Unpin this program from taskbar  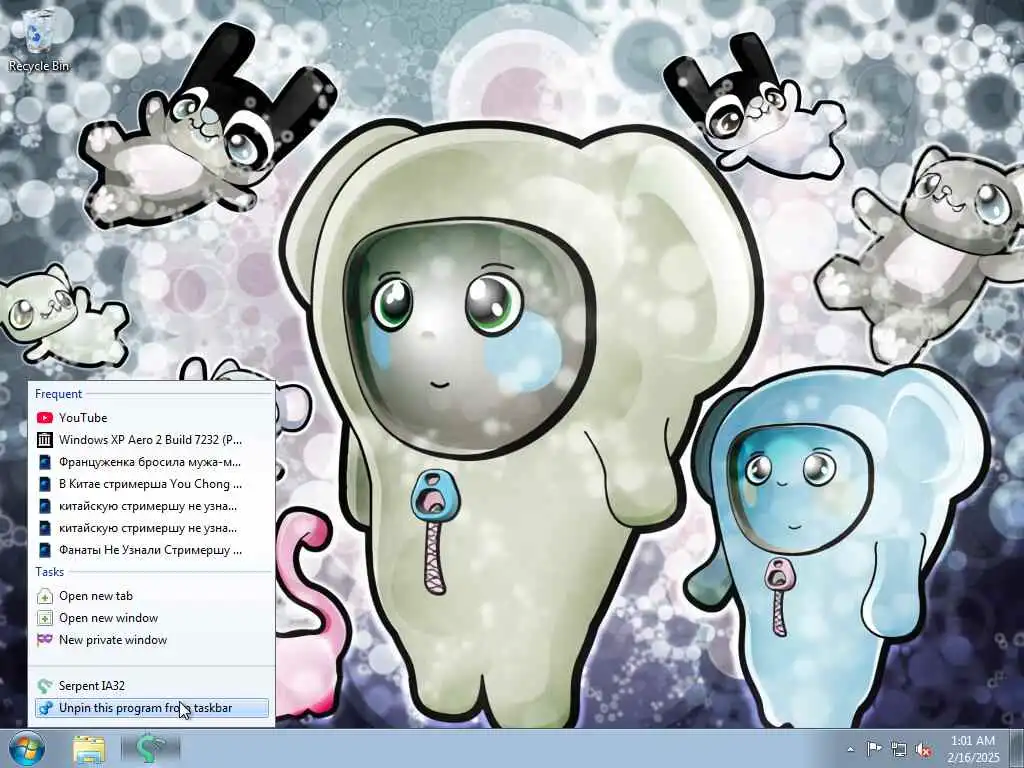pos(152,708)
